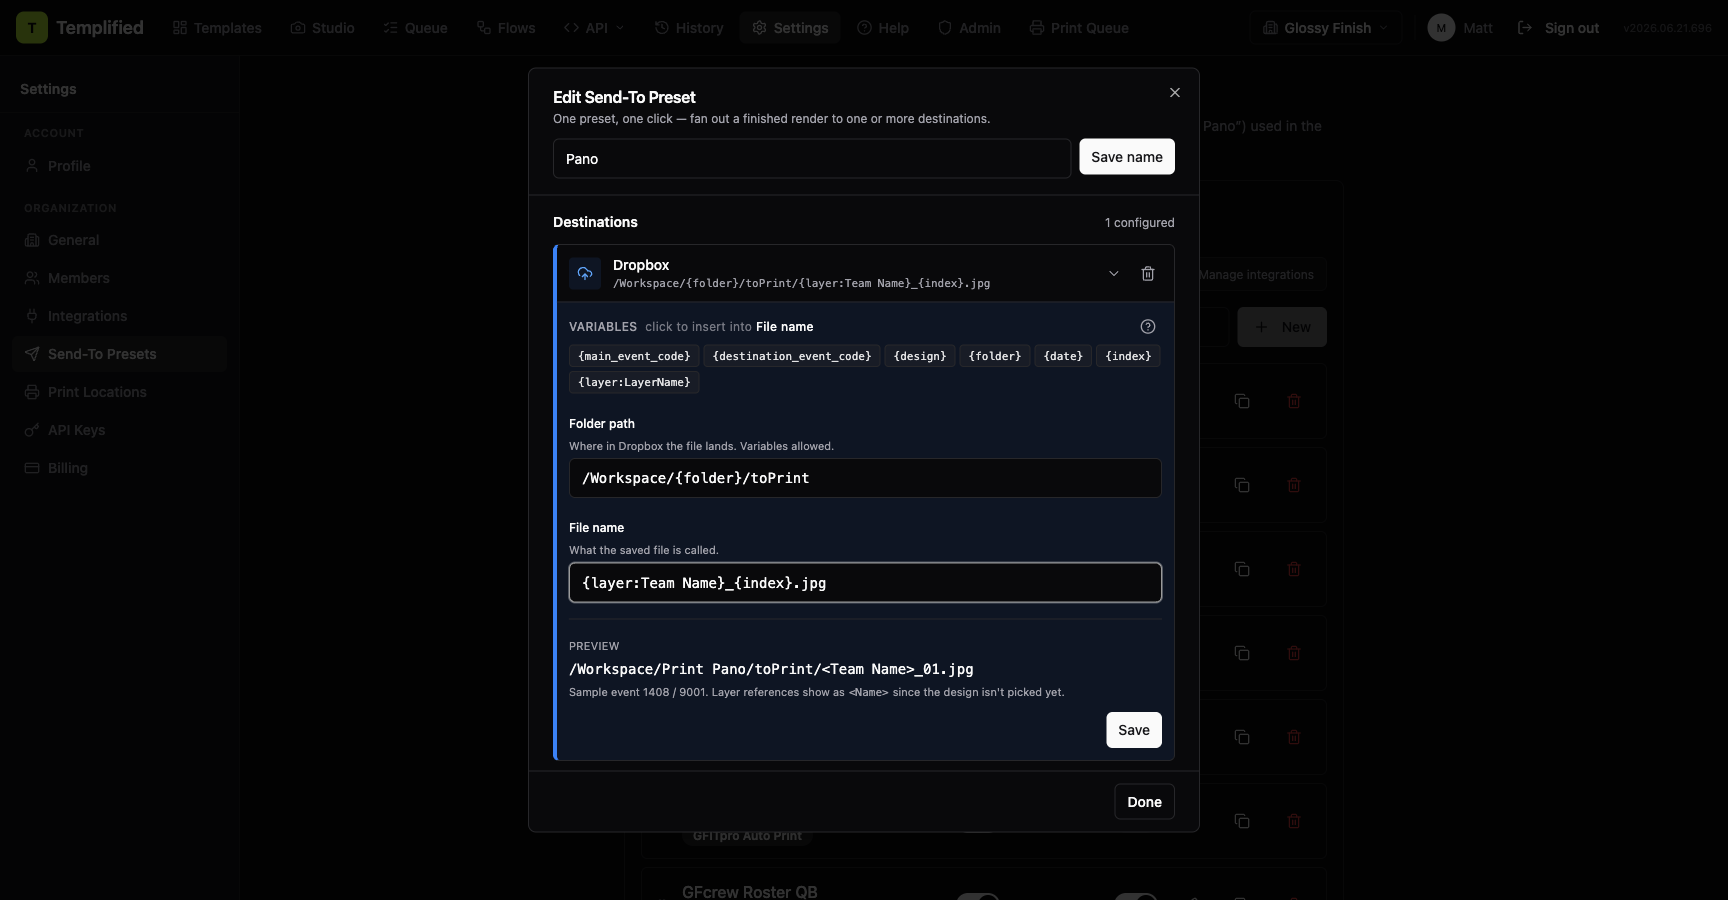Screen dimensions: 1728x900
Task: Open variables help question icon
Action: (1148, 327)
